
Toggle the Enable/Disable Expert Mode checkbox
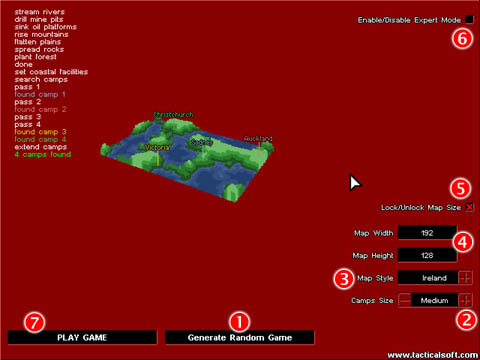click(469, 20)
